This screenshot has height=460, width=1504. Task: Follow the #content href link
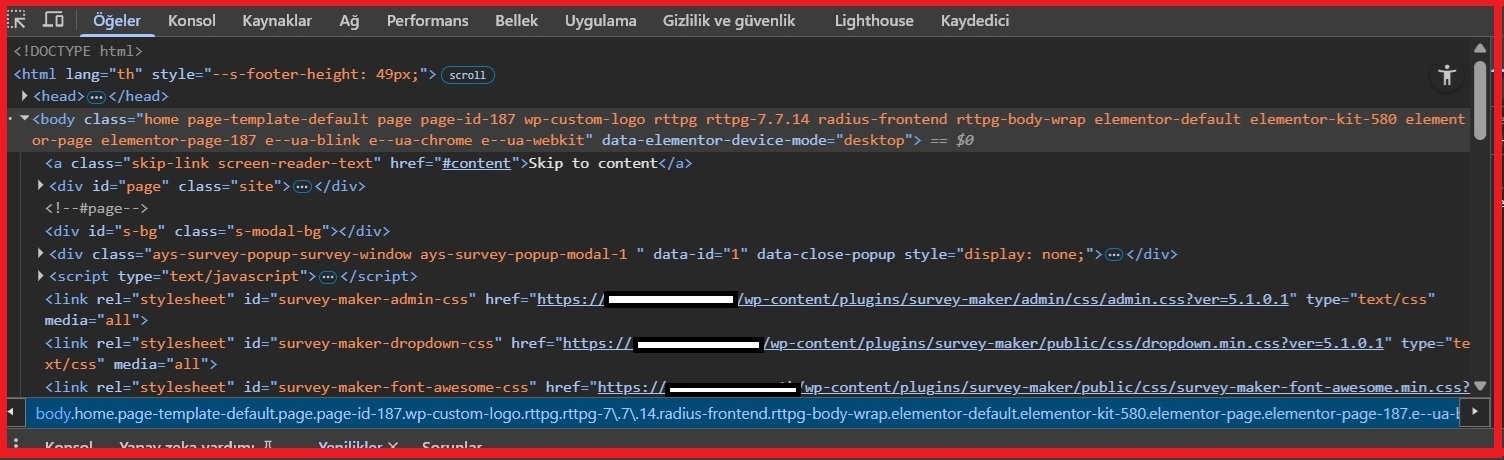[x=479, y=163]
